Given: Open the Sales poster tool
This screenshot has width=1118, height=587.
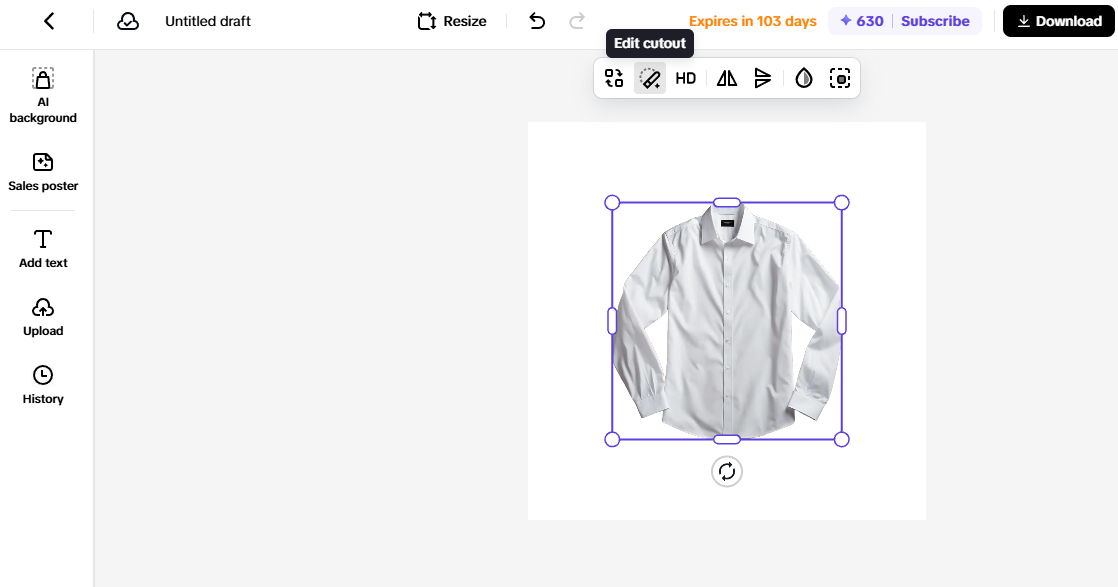Looking at the screenshot, I should click(x=43, y=172).
